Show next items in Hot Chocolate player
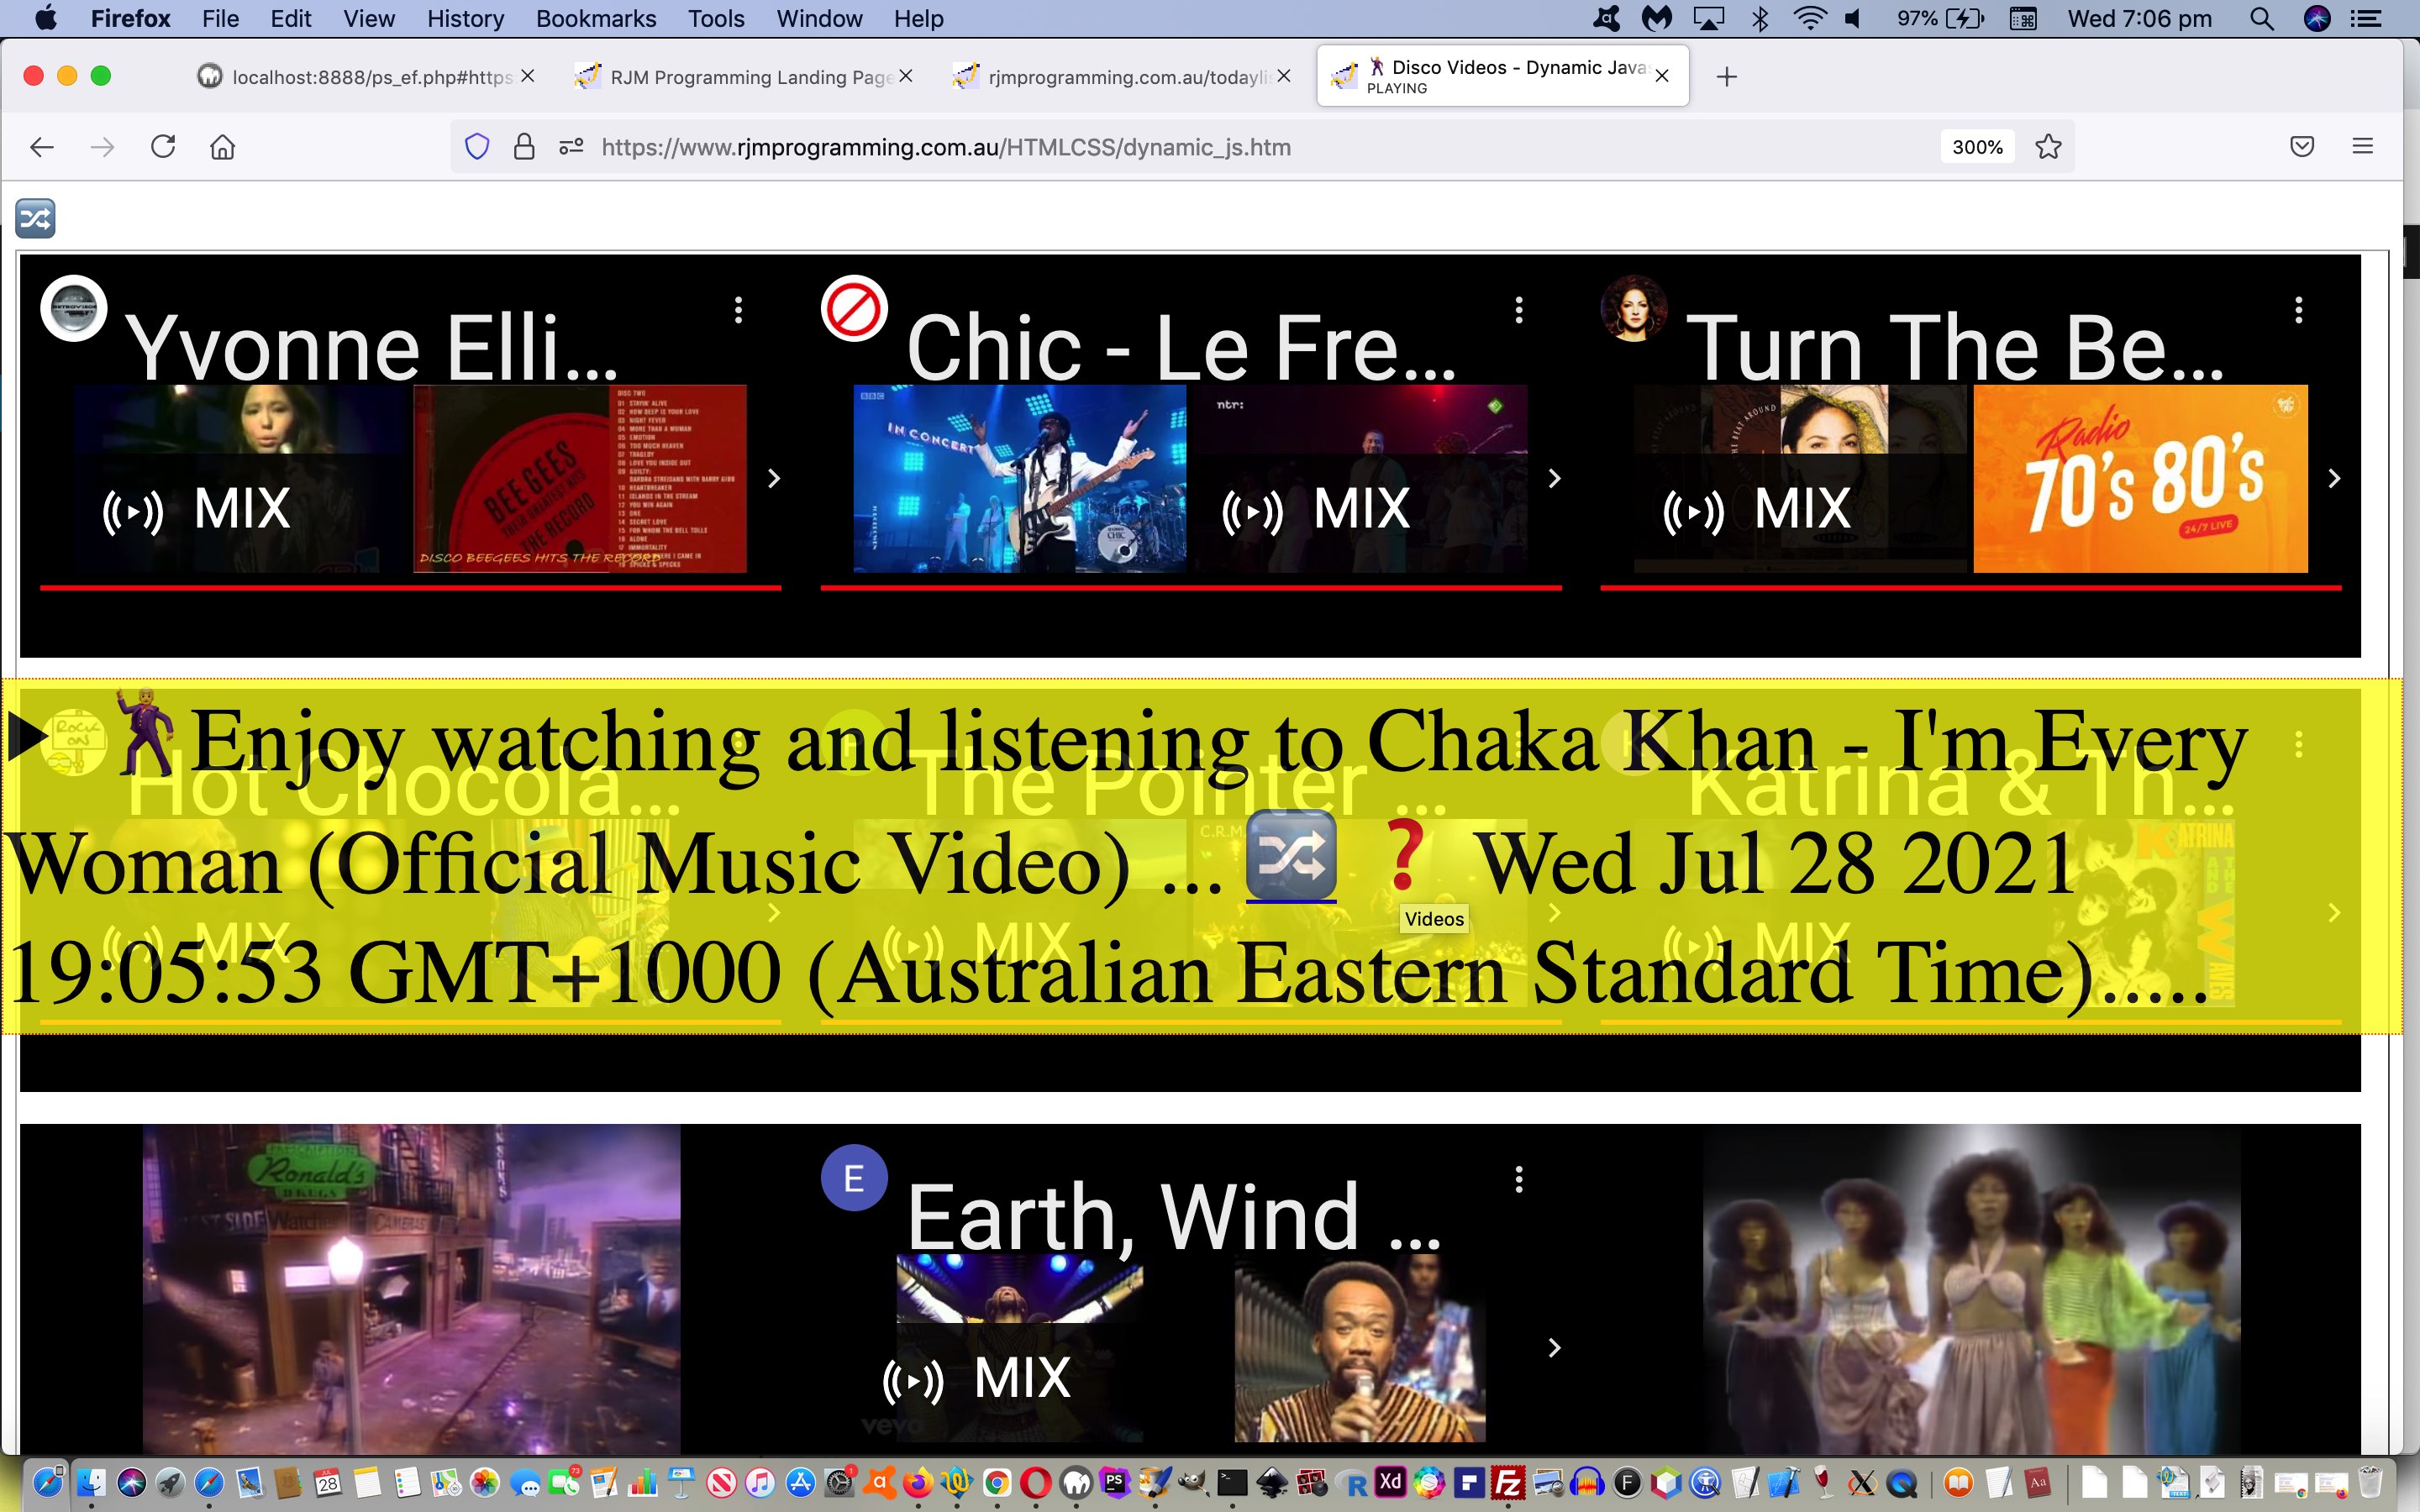Screen dimensions: 2420x1512 [773, 912]
